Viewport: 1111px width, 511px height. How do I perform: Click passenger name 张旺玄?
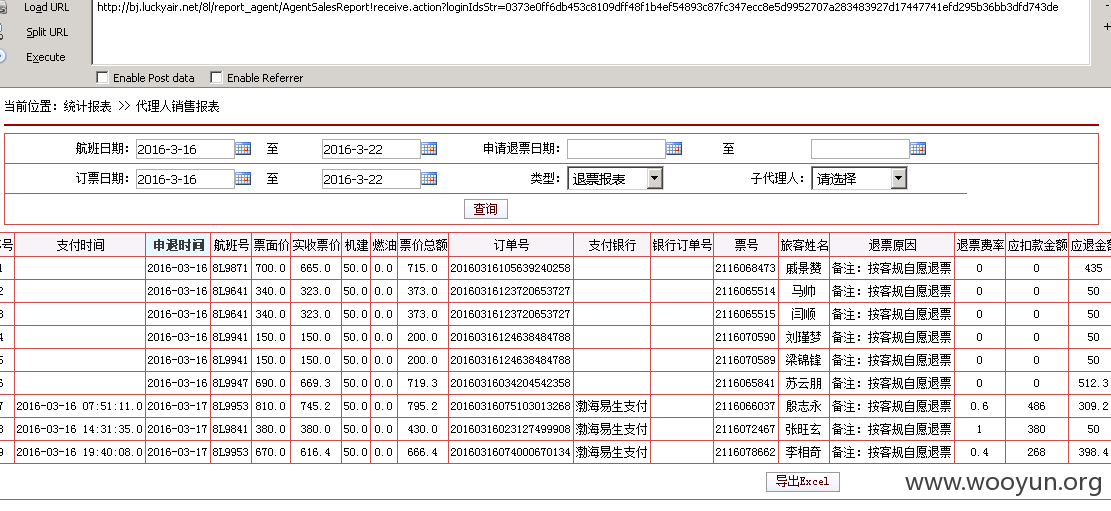click(x=803, y=429)
